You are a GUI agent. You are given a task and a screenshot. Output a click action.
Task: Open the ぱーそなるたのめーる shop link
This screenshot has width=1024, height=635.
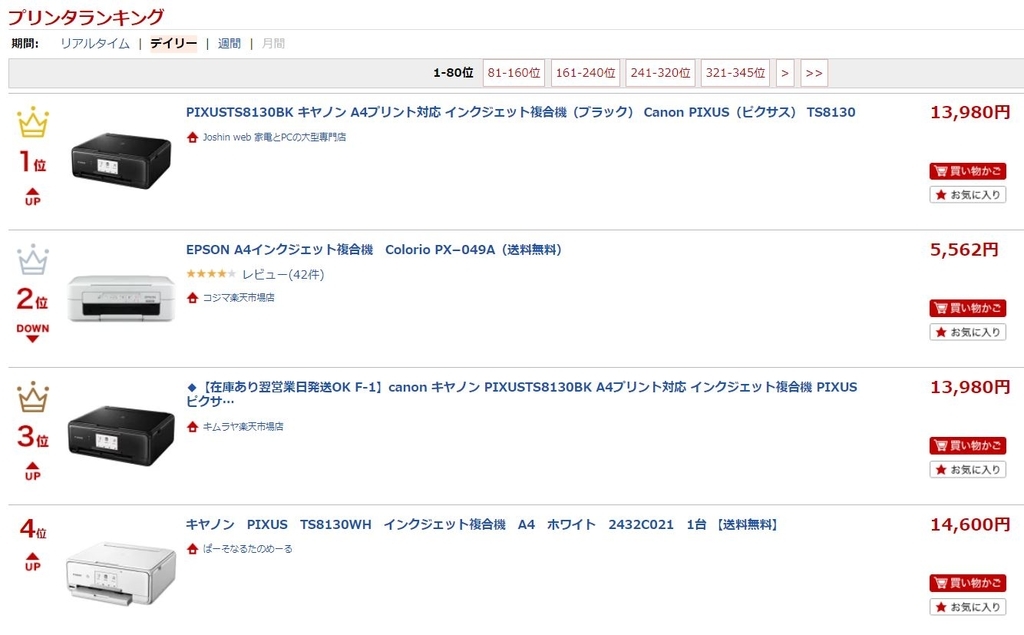(248, 549)
